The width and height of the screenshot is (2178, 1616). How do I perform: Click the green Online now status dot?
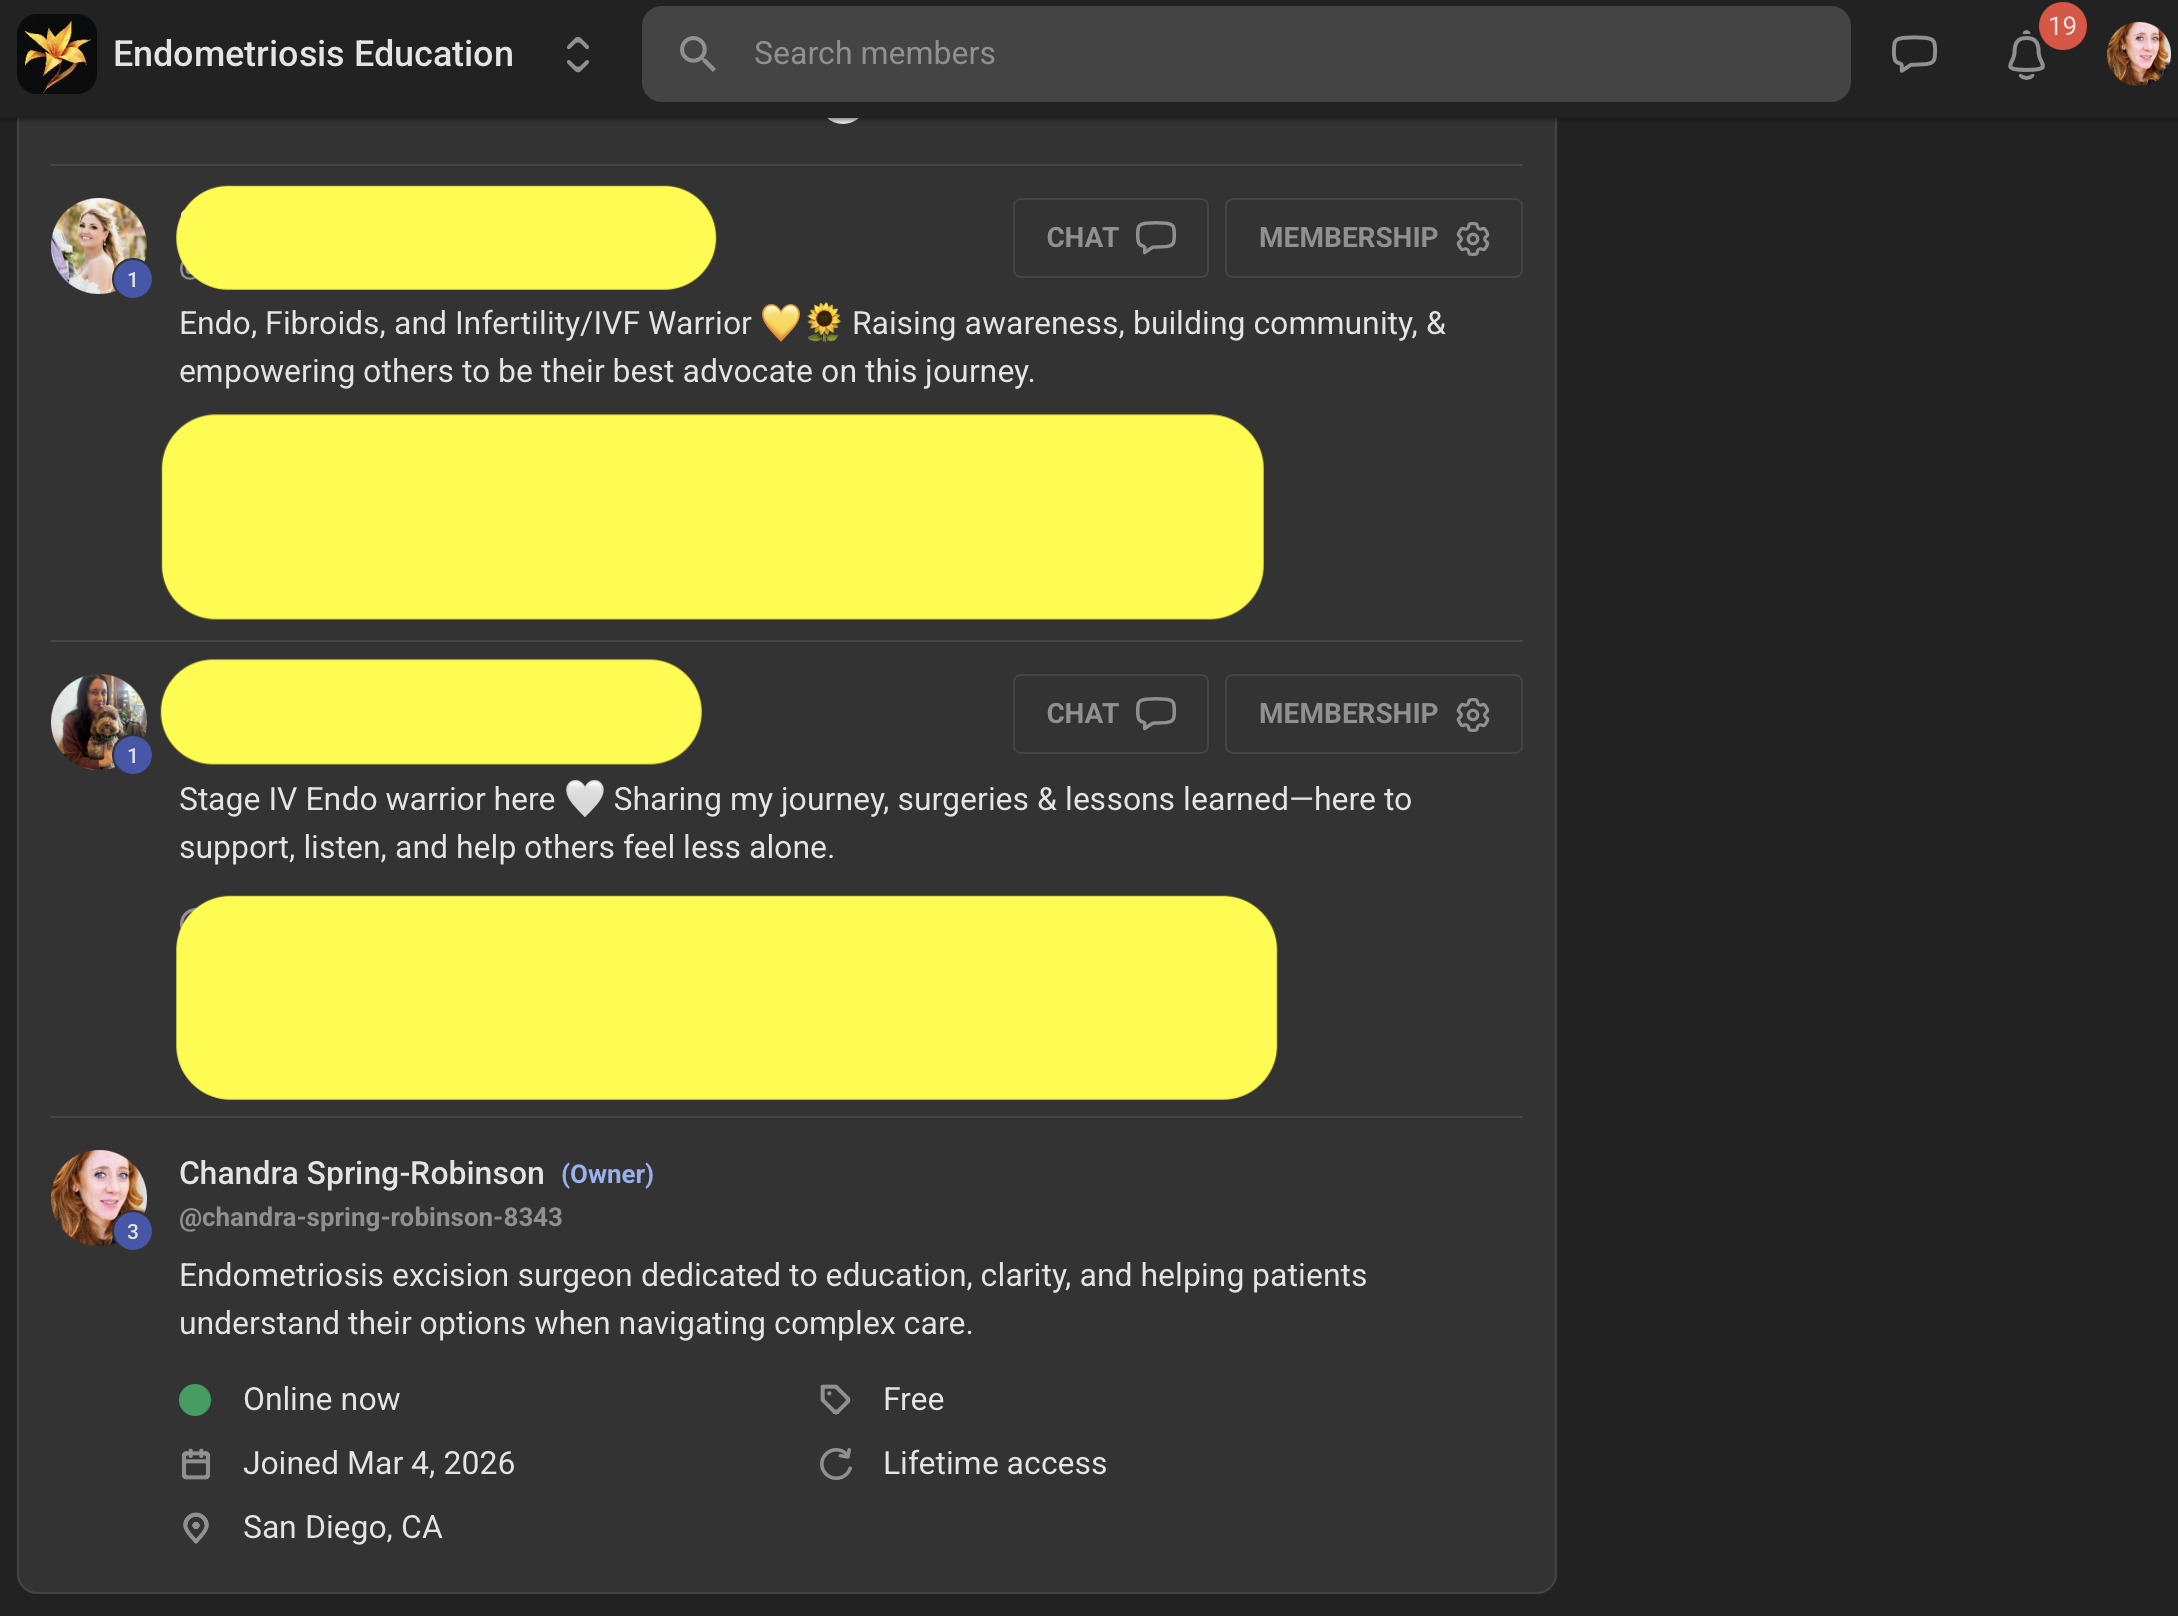pos(195,1399)
